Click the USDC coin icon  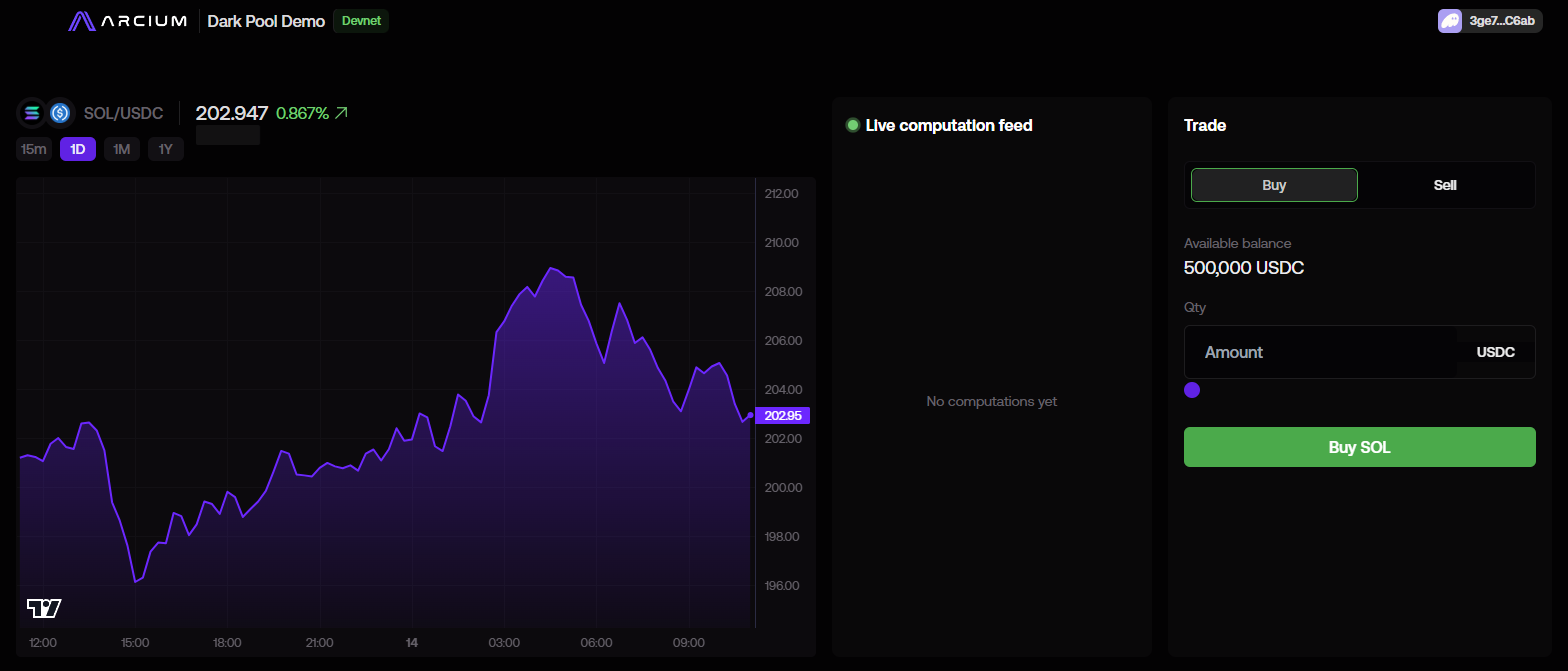tap(61, 114)
